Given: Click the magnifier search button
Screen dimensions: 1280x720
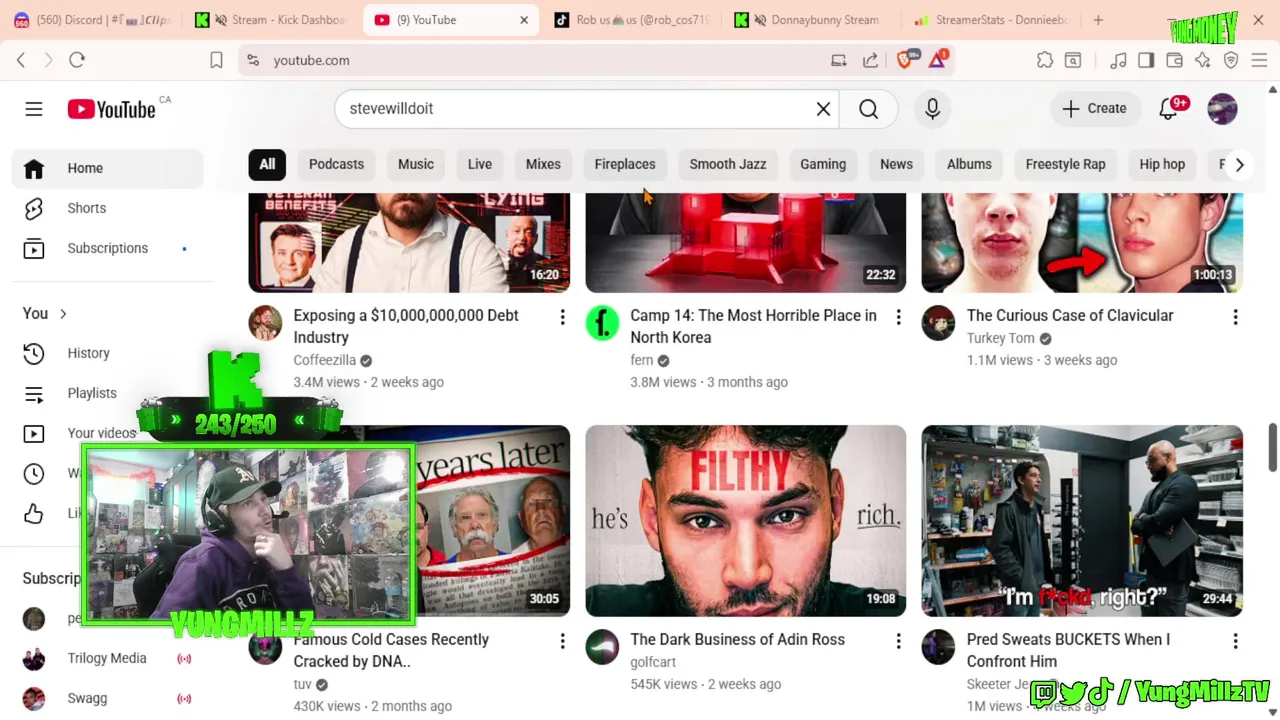Looking at the screenshot, I should 868,109.
